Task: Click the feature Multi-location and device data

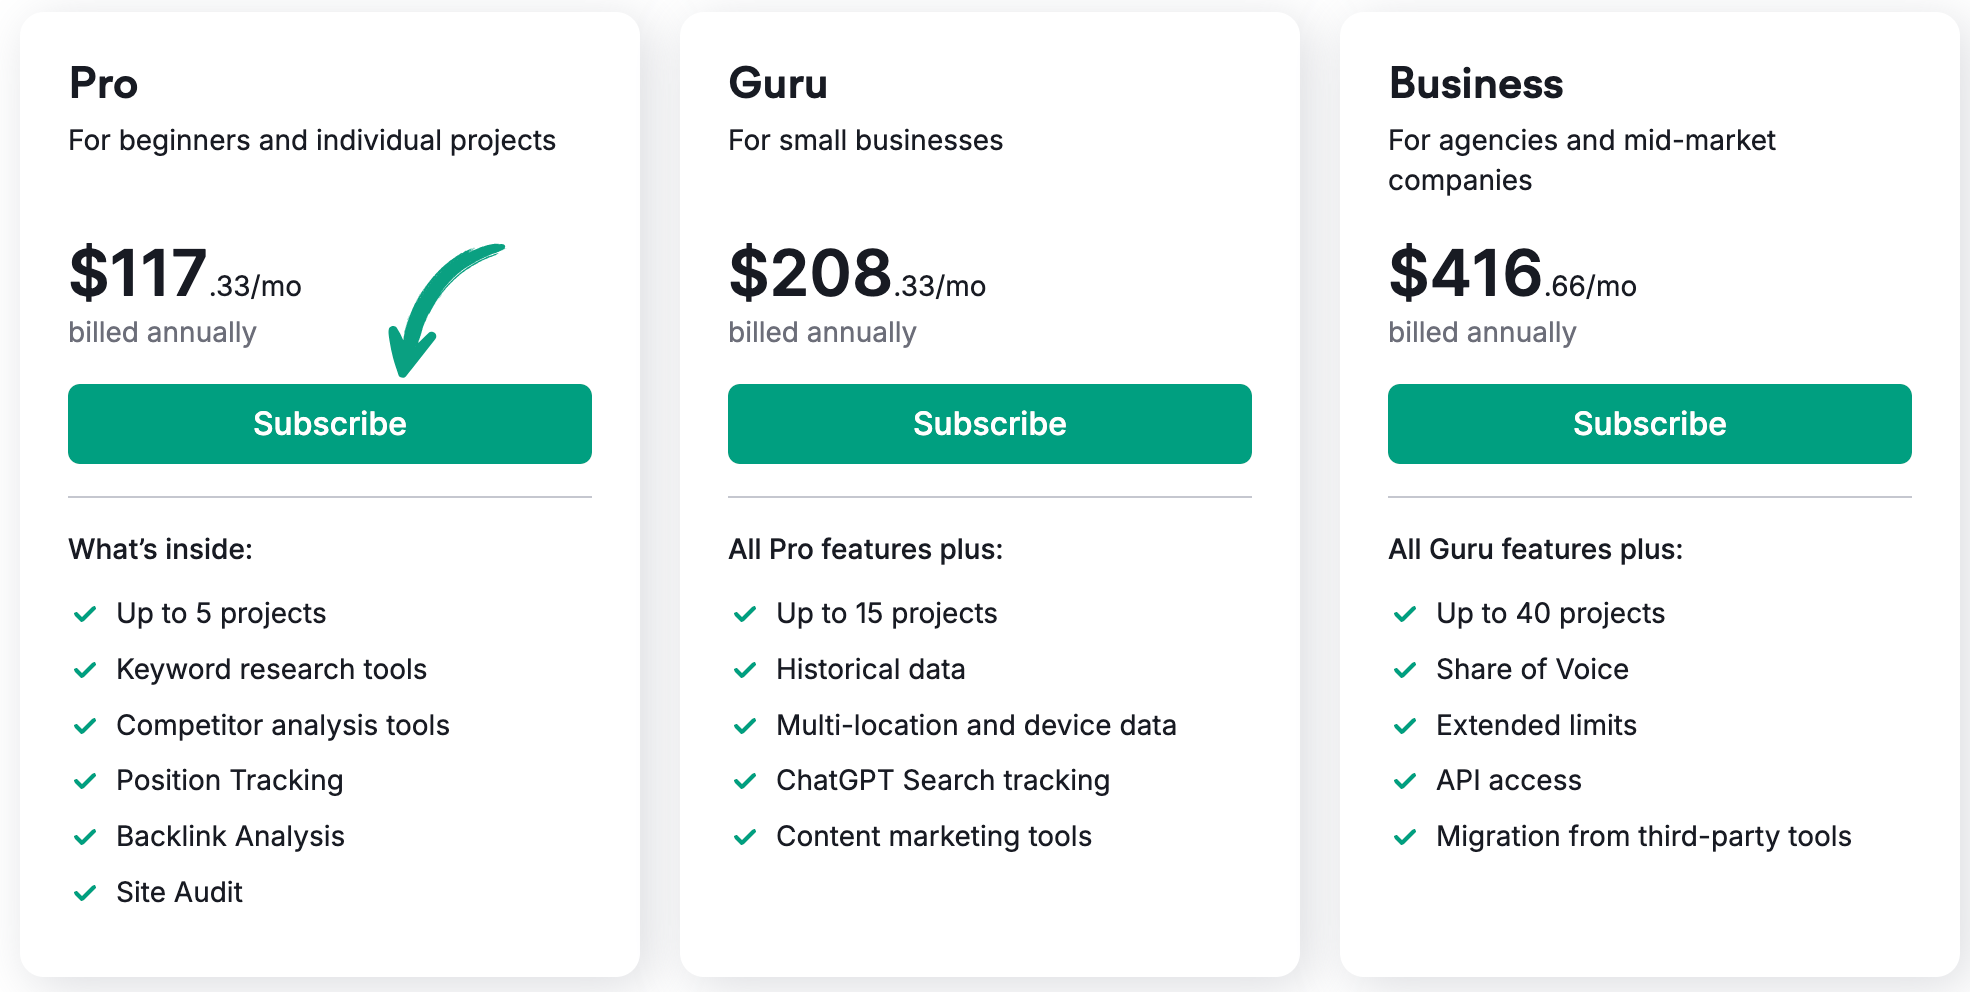Action: click(x=976, y=726)
